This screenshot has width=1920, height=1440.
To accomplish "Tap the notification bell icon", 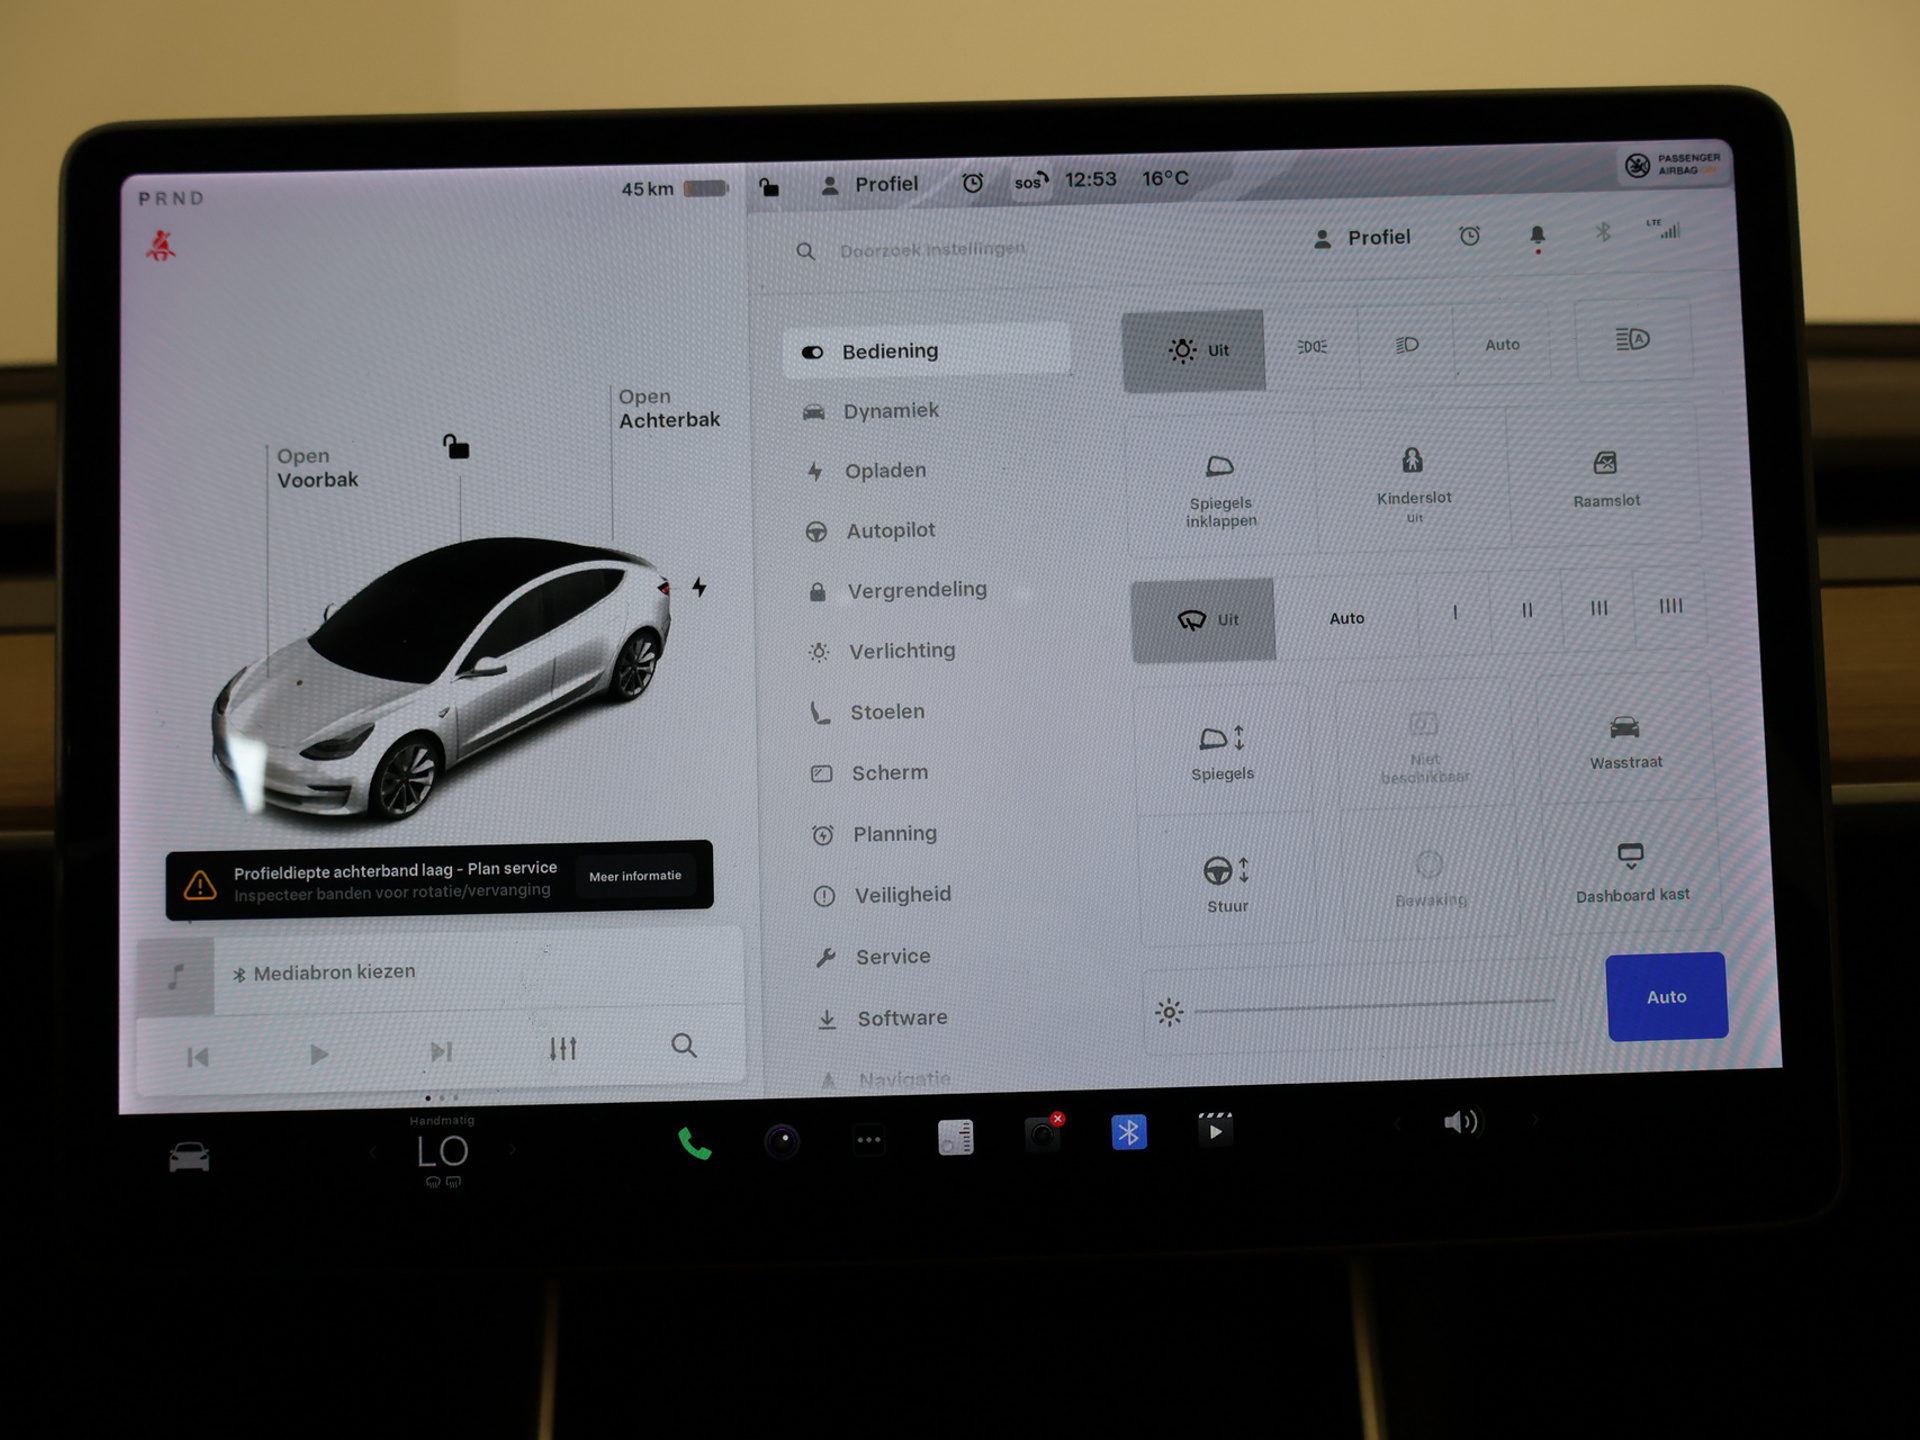I will click(1537, 236).
